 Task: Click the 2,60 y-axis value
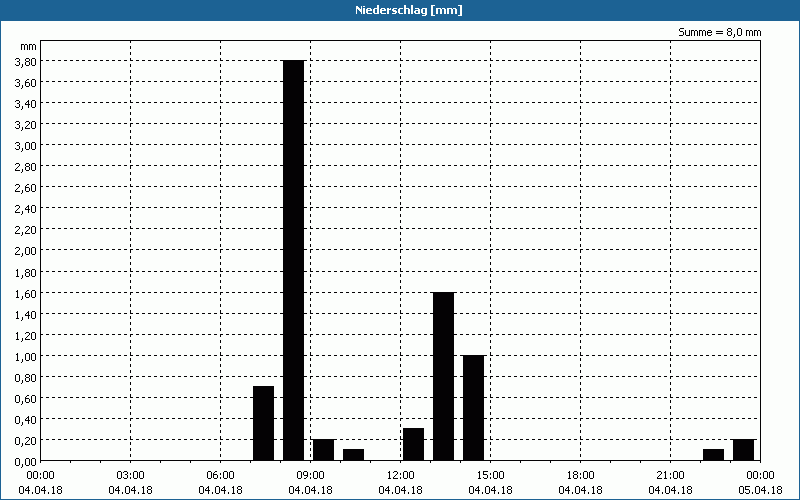(x=25, y=188)
